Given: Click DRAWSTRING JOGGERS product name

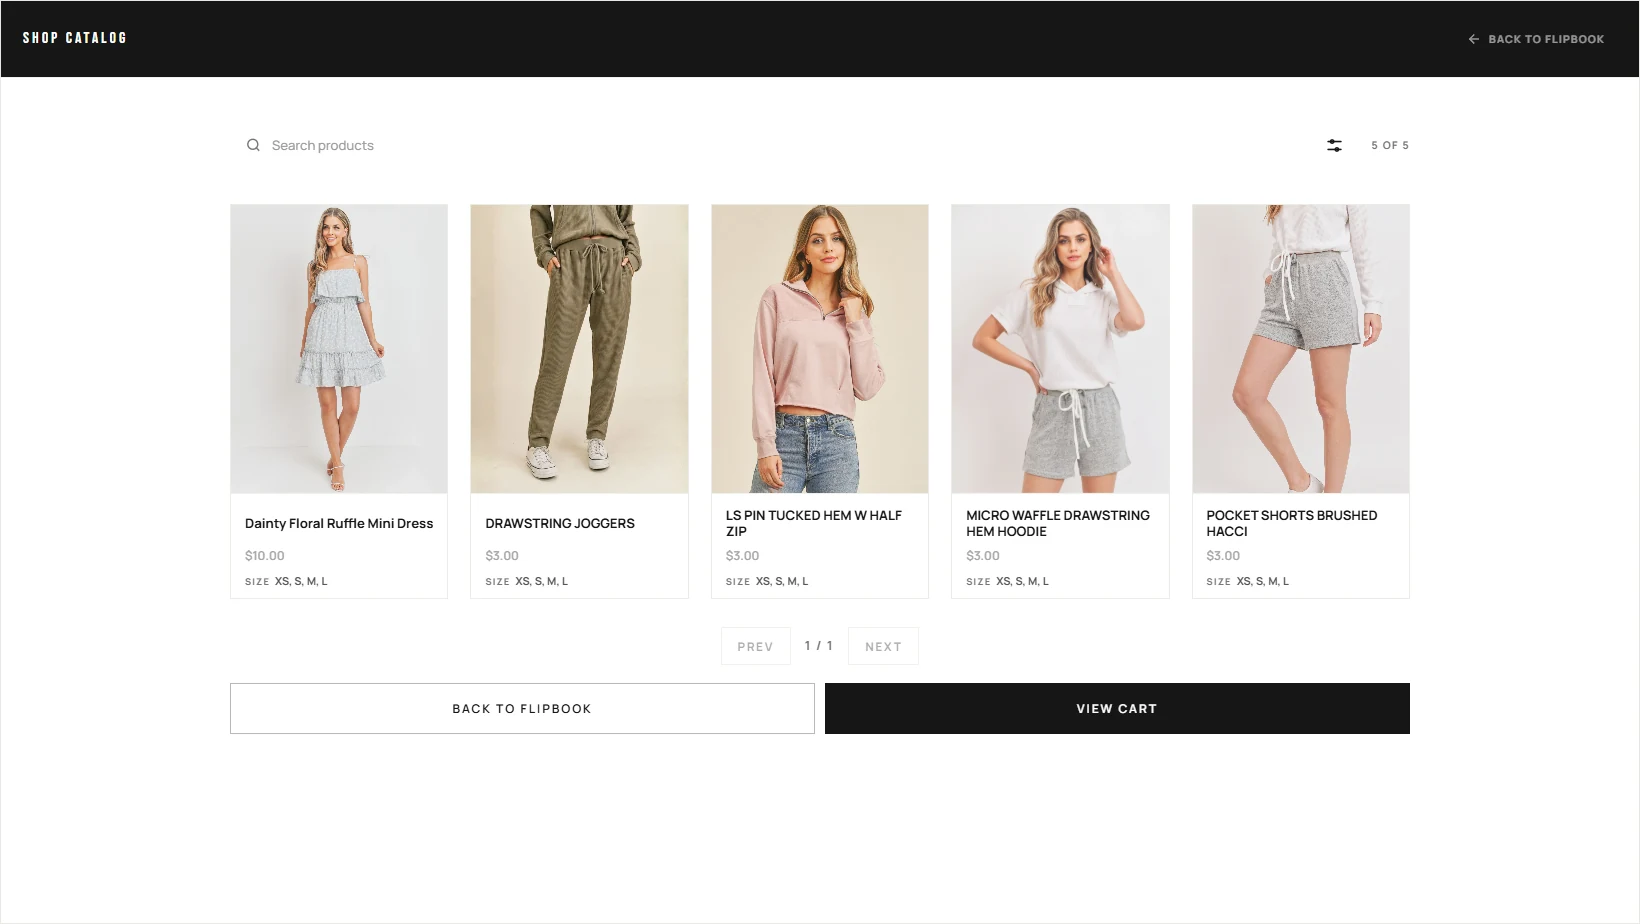Looking at the screenshot, I should (560, 523).
